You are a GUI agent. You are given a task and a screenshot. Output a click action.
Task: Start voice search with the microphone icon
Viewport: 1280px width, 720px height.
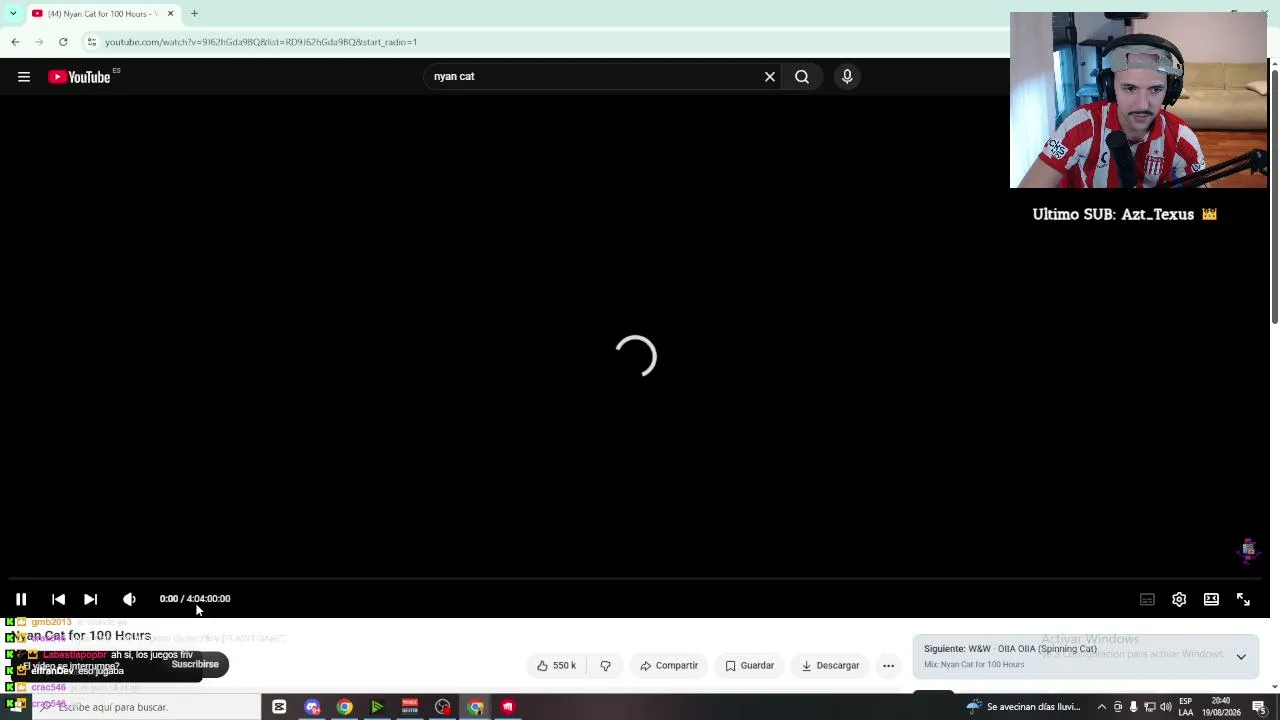(x=847, y=77)
